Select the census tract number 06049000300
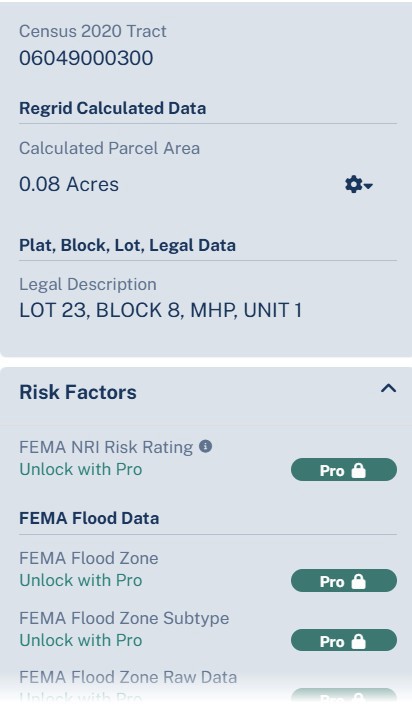 click(86, 58)
